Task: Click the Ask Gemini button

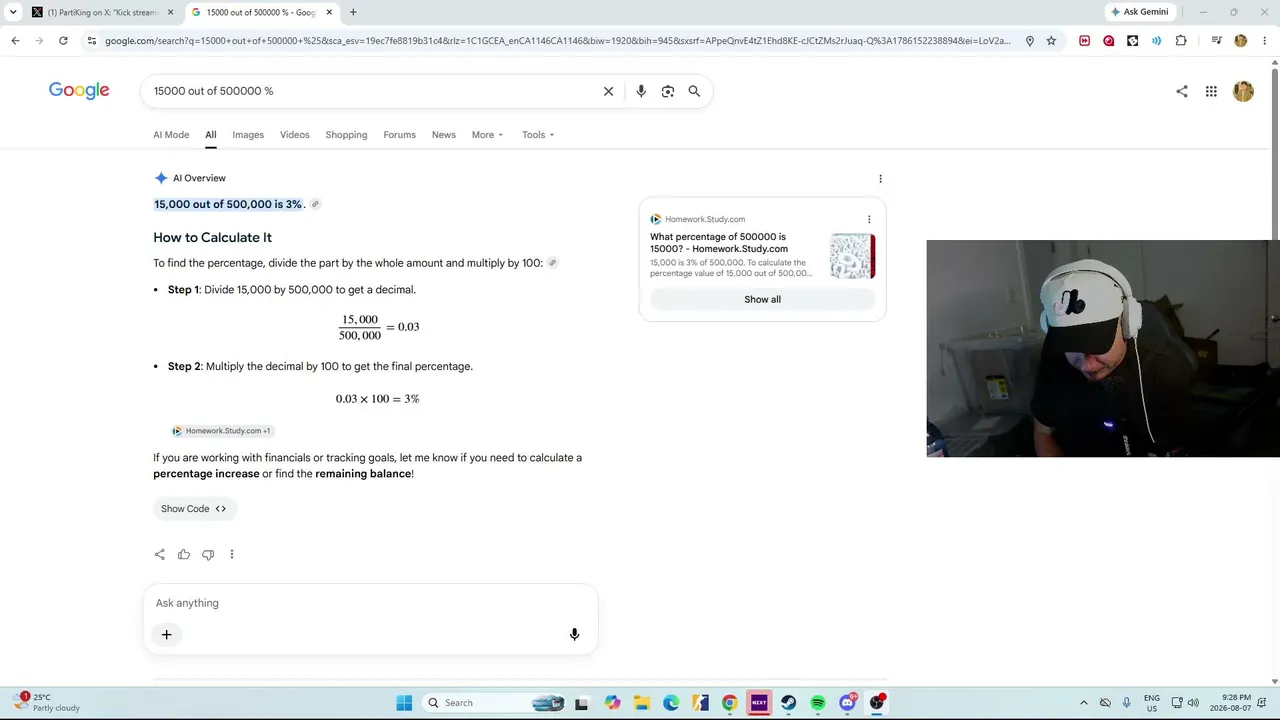Action: point(1139,12)
